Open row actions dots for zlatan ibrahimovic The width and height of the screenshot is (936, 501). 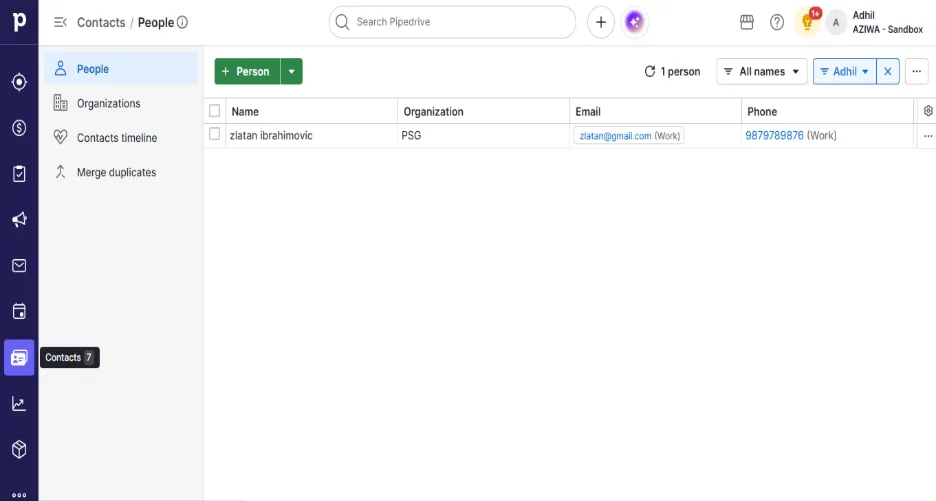tap(928, 136)
